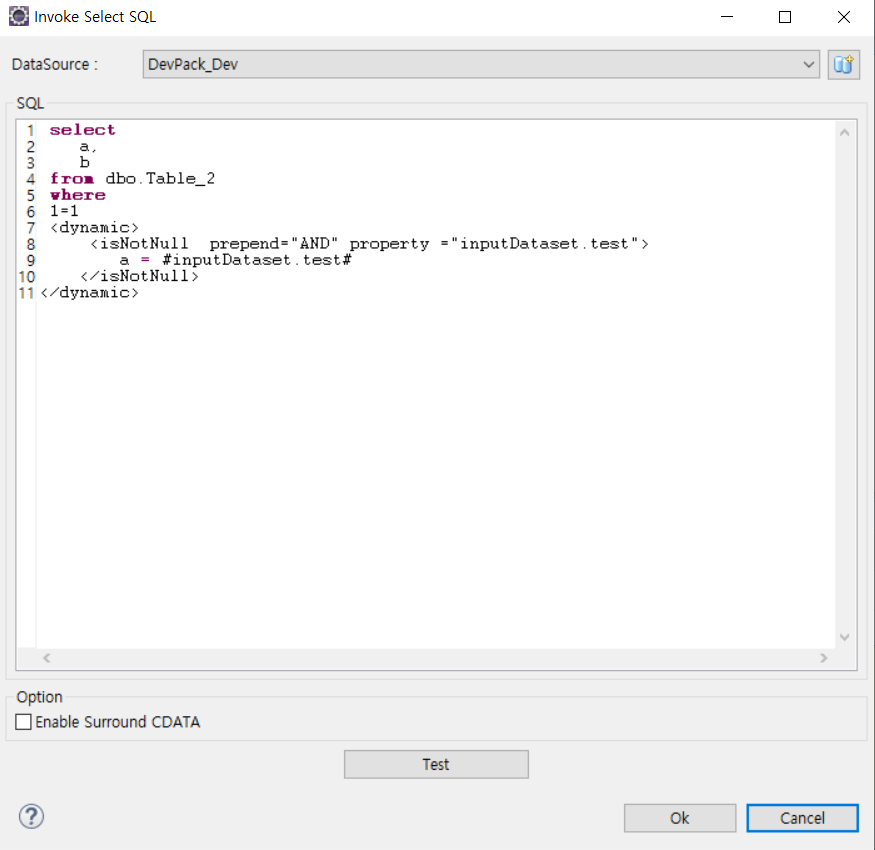Click the Cancel button
The width and height of the screenshot is (875, 850).
pos(802,818)
